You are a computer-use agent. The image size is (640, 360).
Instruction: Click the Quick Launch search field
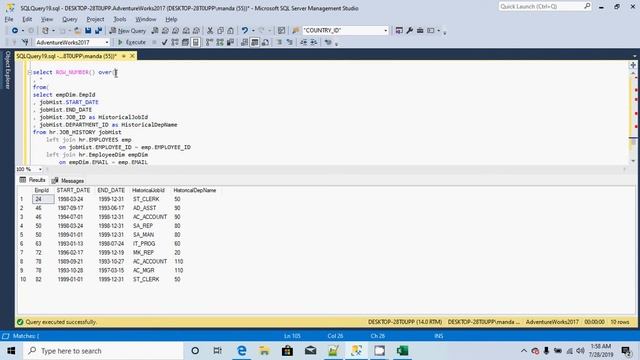click(x=545, y=7)
